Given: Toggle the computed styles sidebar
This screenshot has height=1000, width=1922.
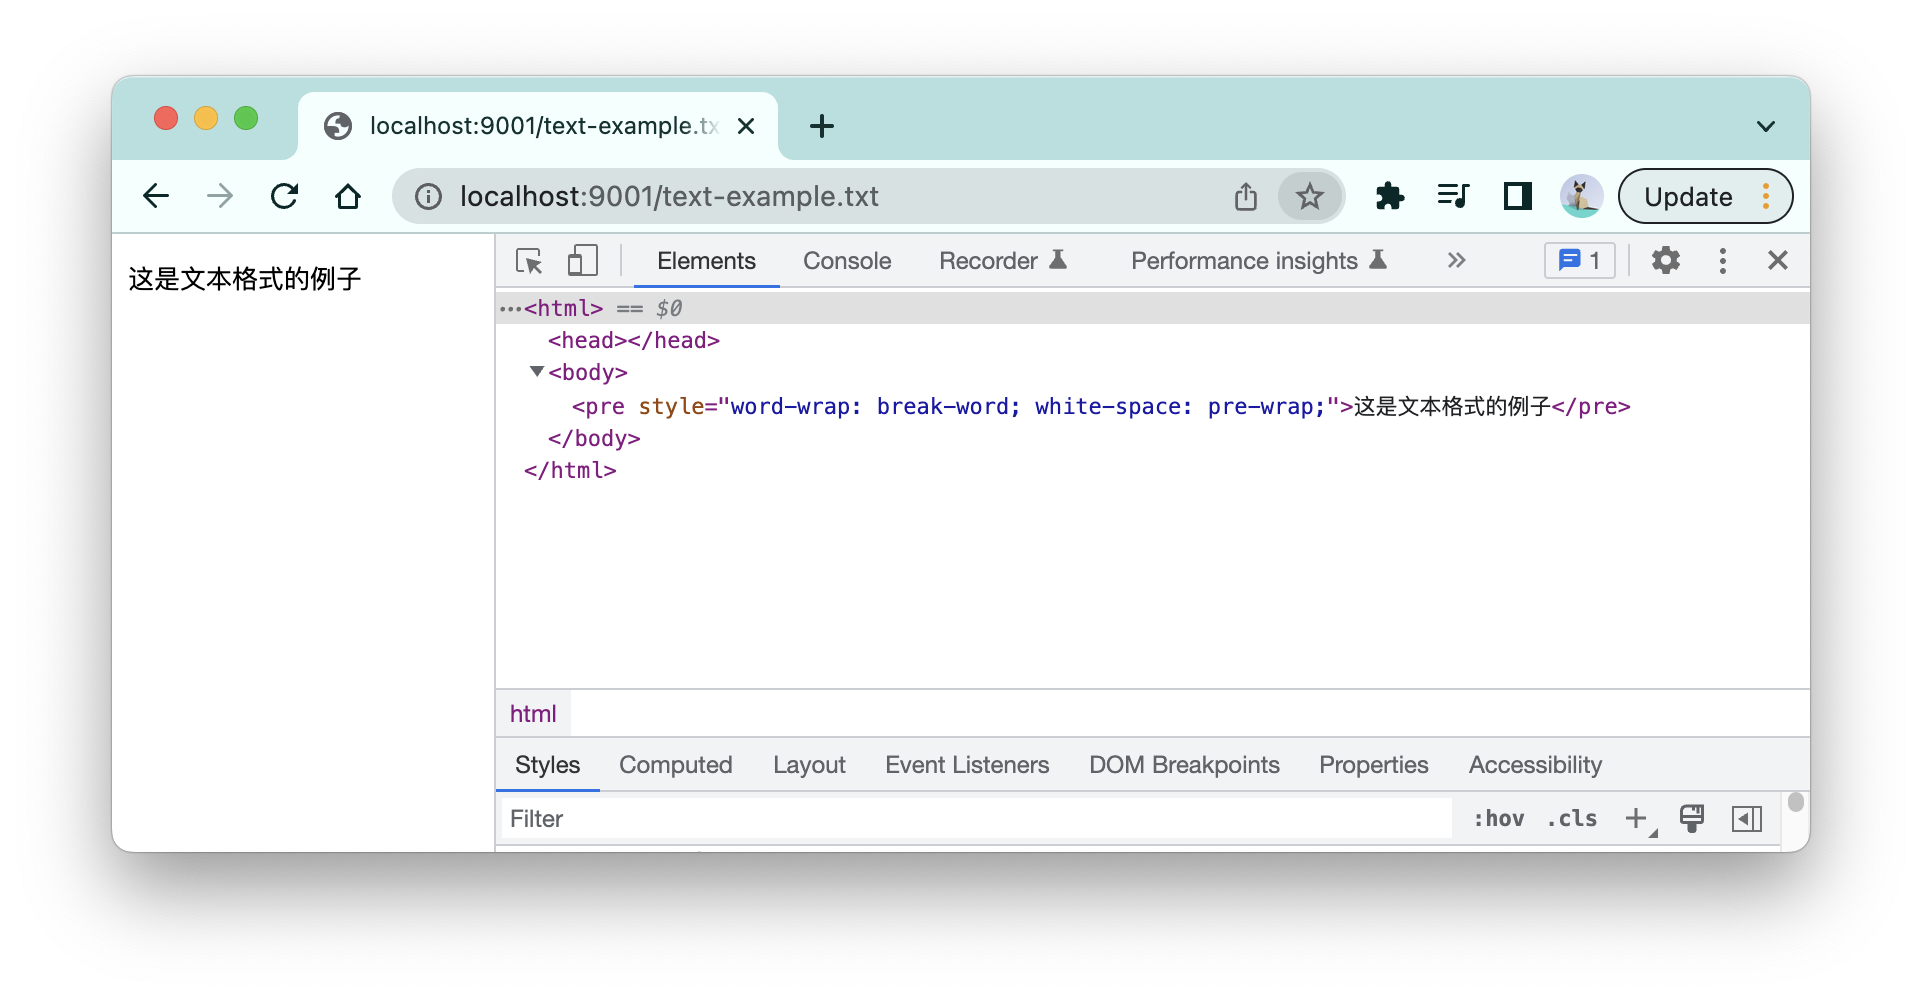Looking at the screenshot, I should [x=1747, y=819].
